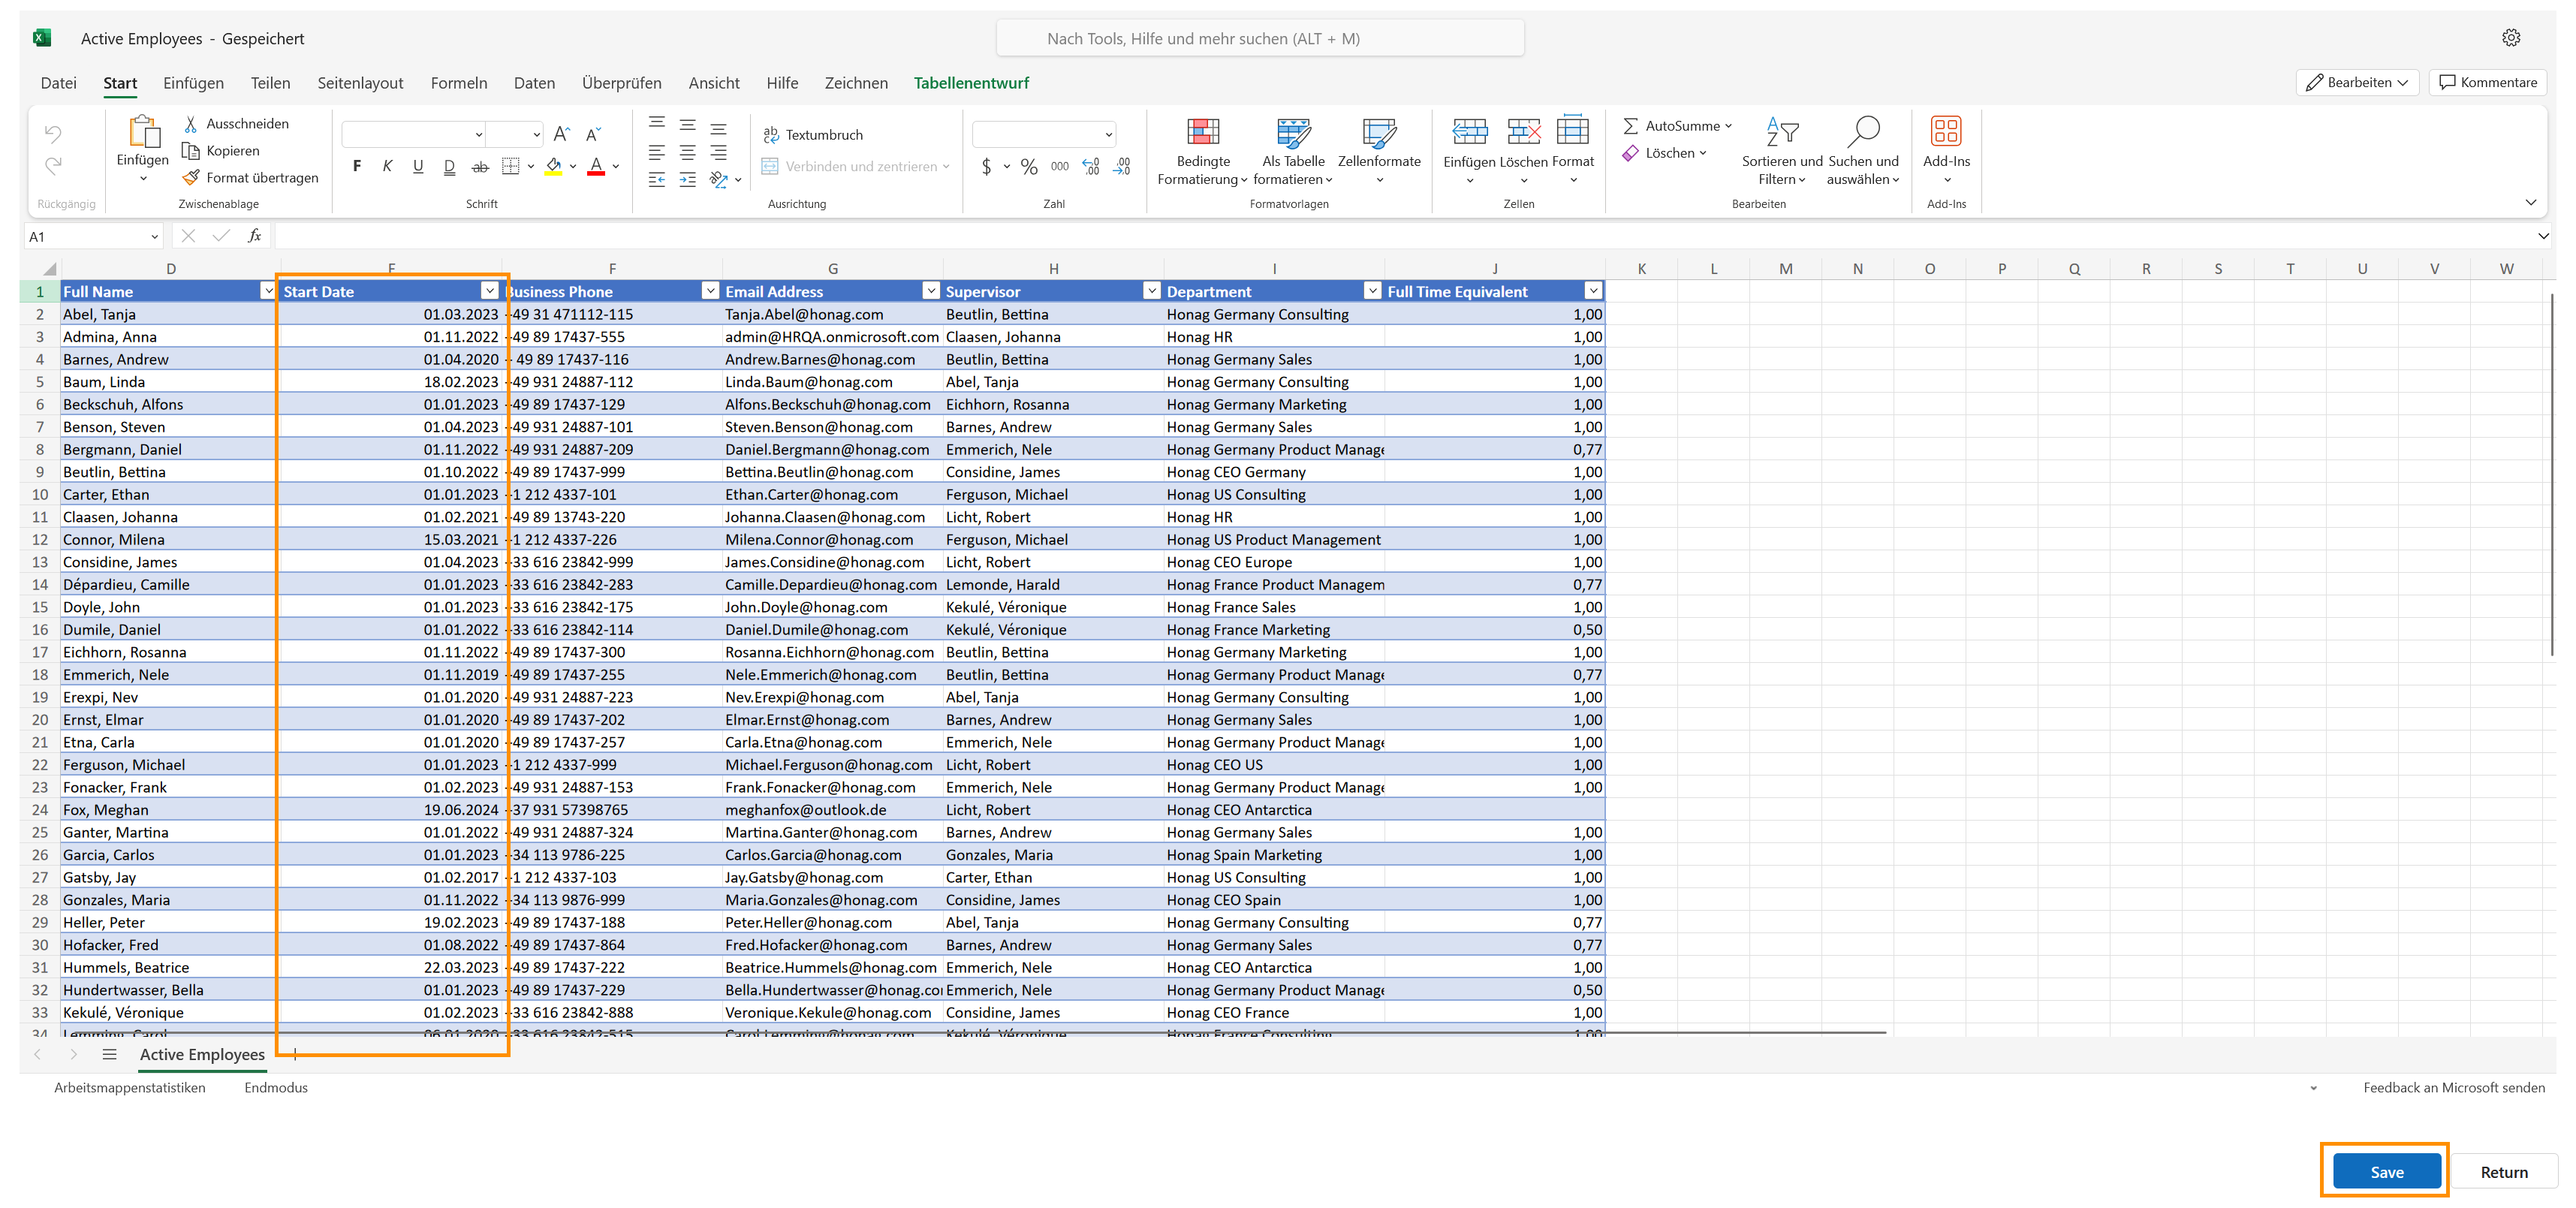
Task: Click Arbeitsmappenstatistiken in status bar
Action: (130, 1087)
